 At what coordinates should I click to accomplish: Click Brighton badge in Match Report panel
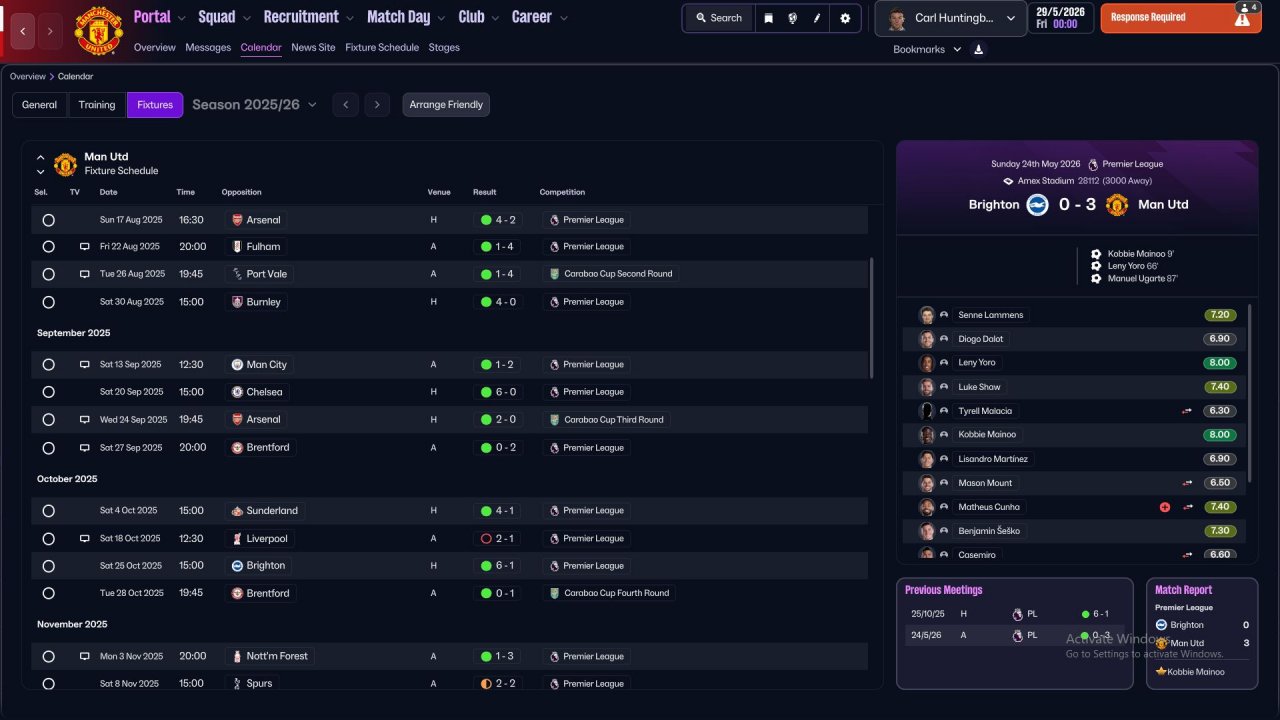(1161, 625)
